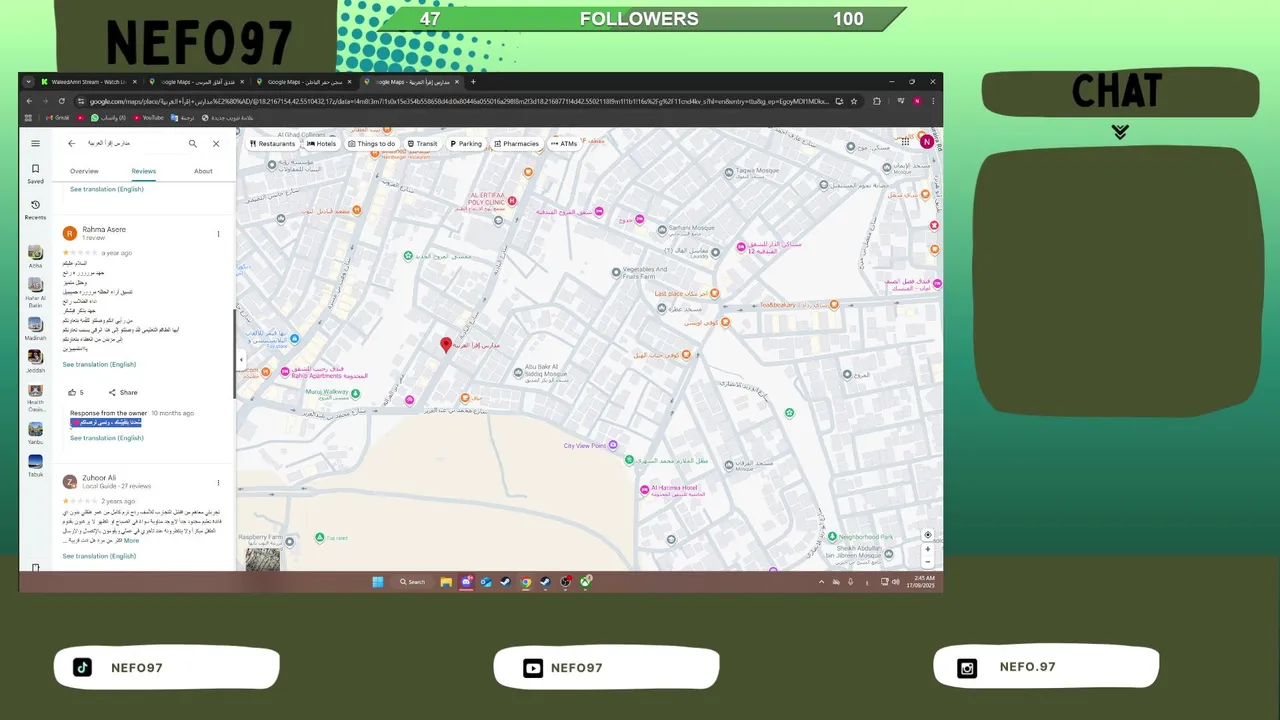The height and width of the screenshot is (720, 1280).
Task: Open Rahma Asere reviewer profile
Action: [104, 229]
